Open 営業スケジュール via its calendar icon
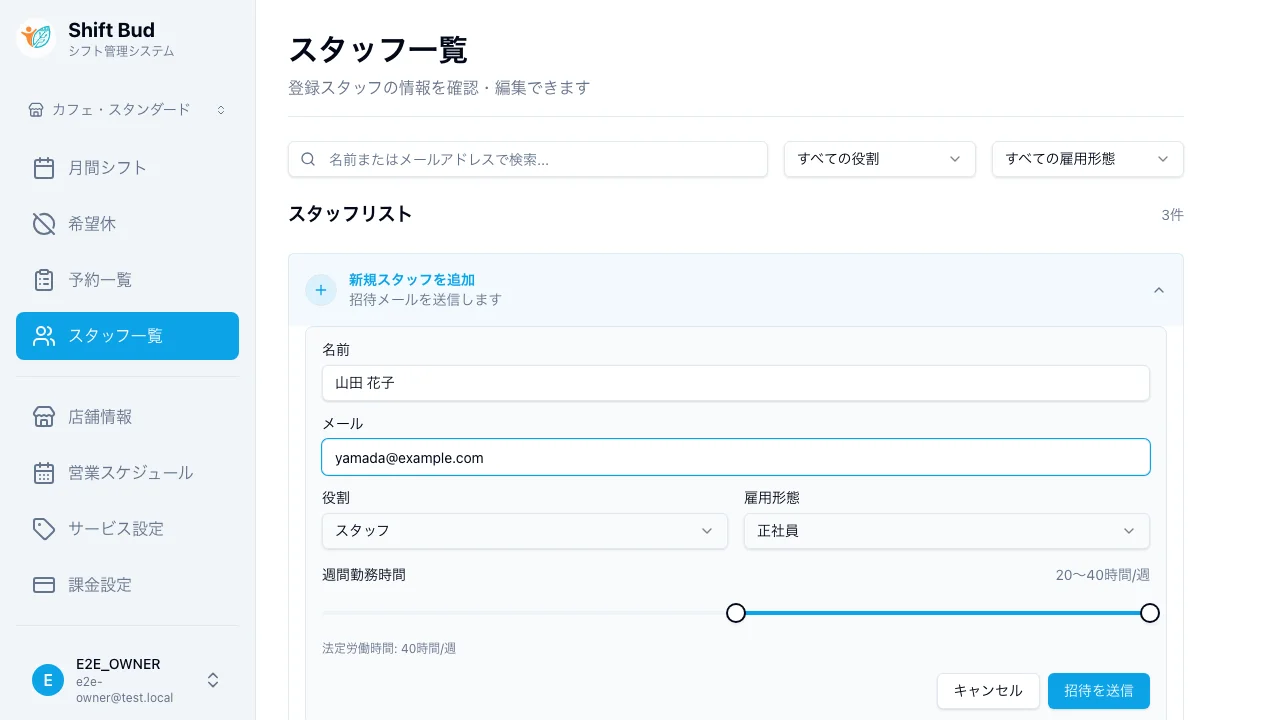The image size is (1280, 720). tap(44, 473)
